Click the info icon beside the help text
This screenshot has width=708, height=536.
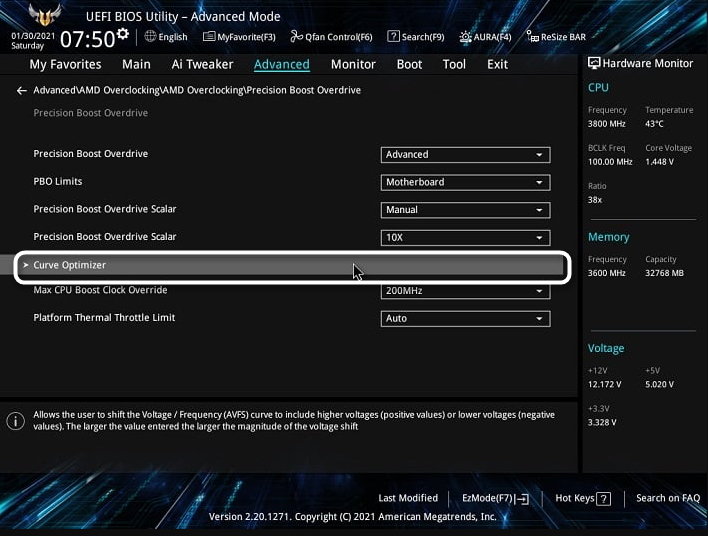point(15,421)
